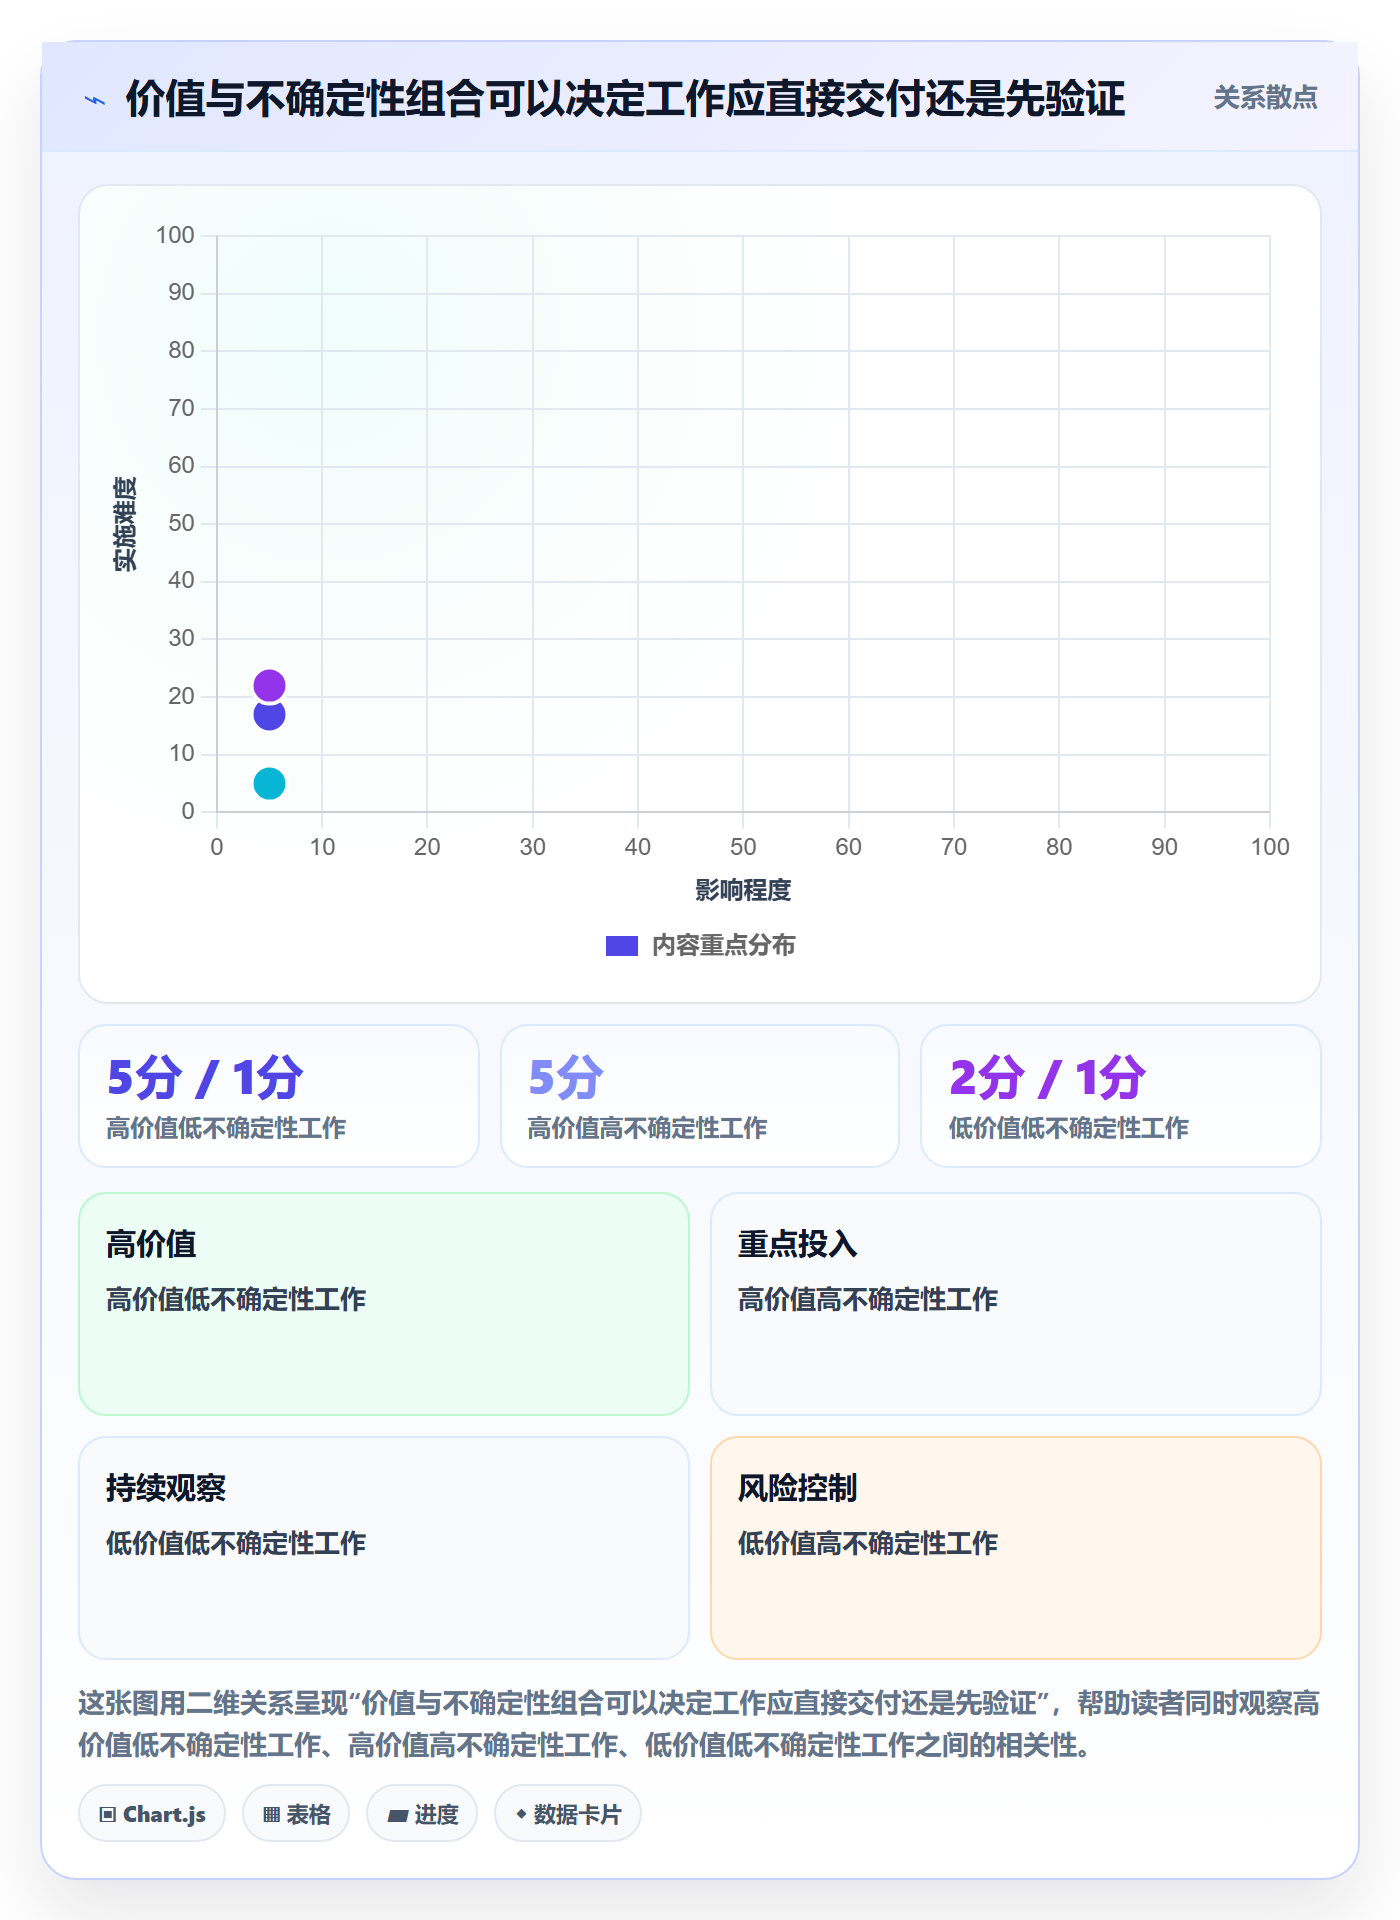Click the 进度 tag
This screenshot has width=1400, height=1920.
422,1814
